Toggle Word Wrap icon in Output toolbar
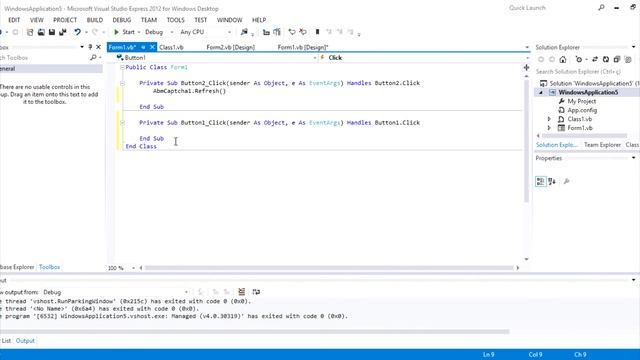This screenshot has width=640, height=360. point(256,291)
